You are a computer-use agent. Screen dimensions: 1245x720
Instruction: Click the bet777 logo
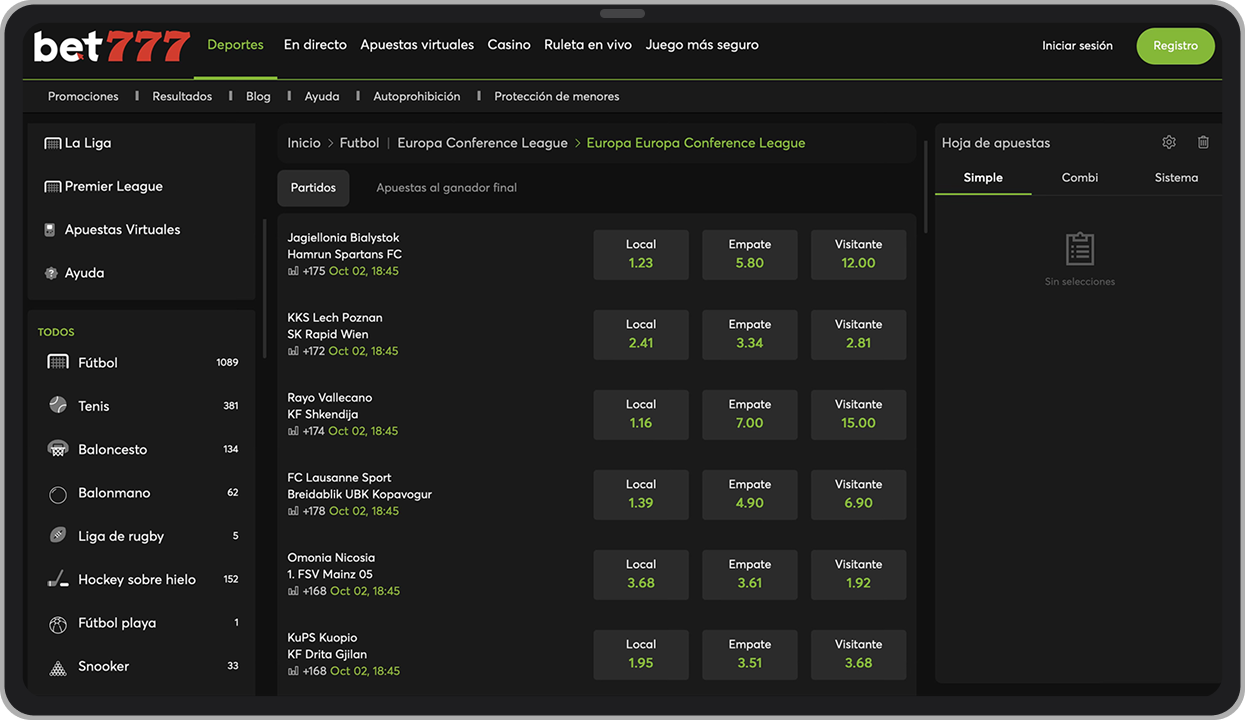(x=112, y=46)
